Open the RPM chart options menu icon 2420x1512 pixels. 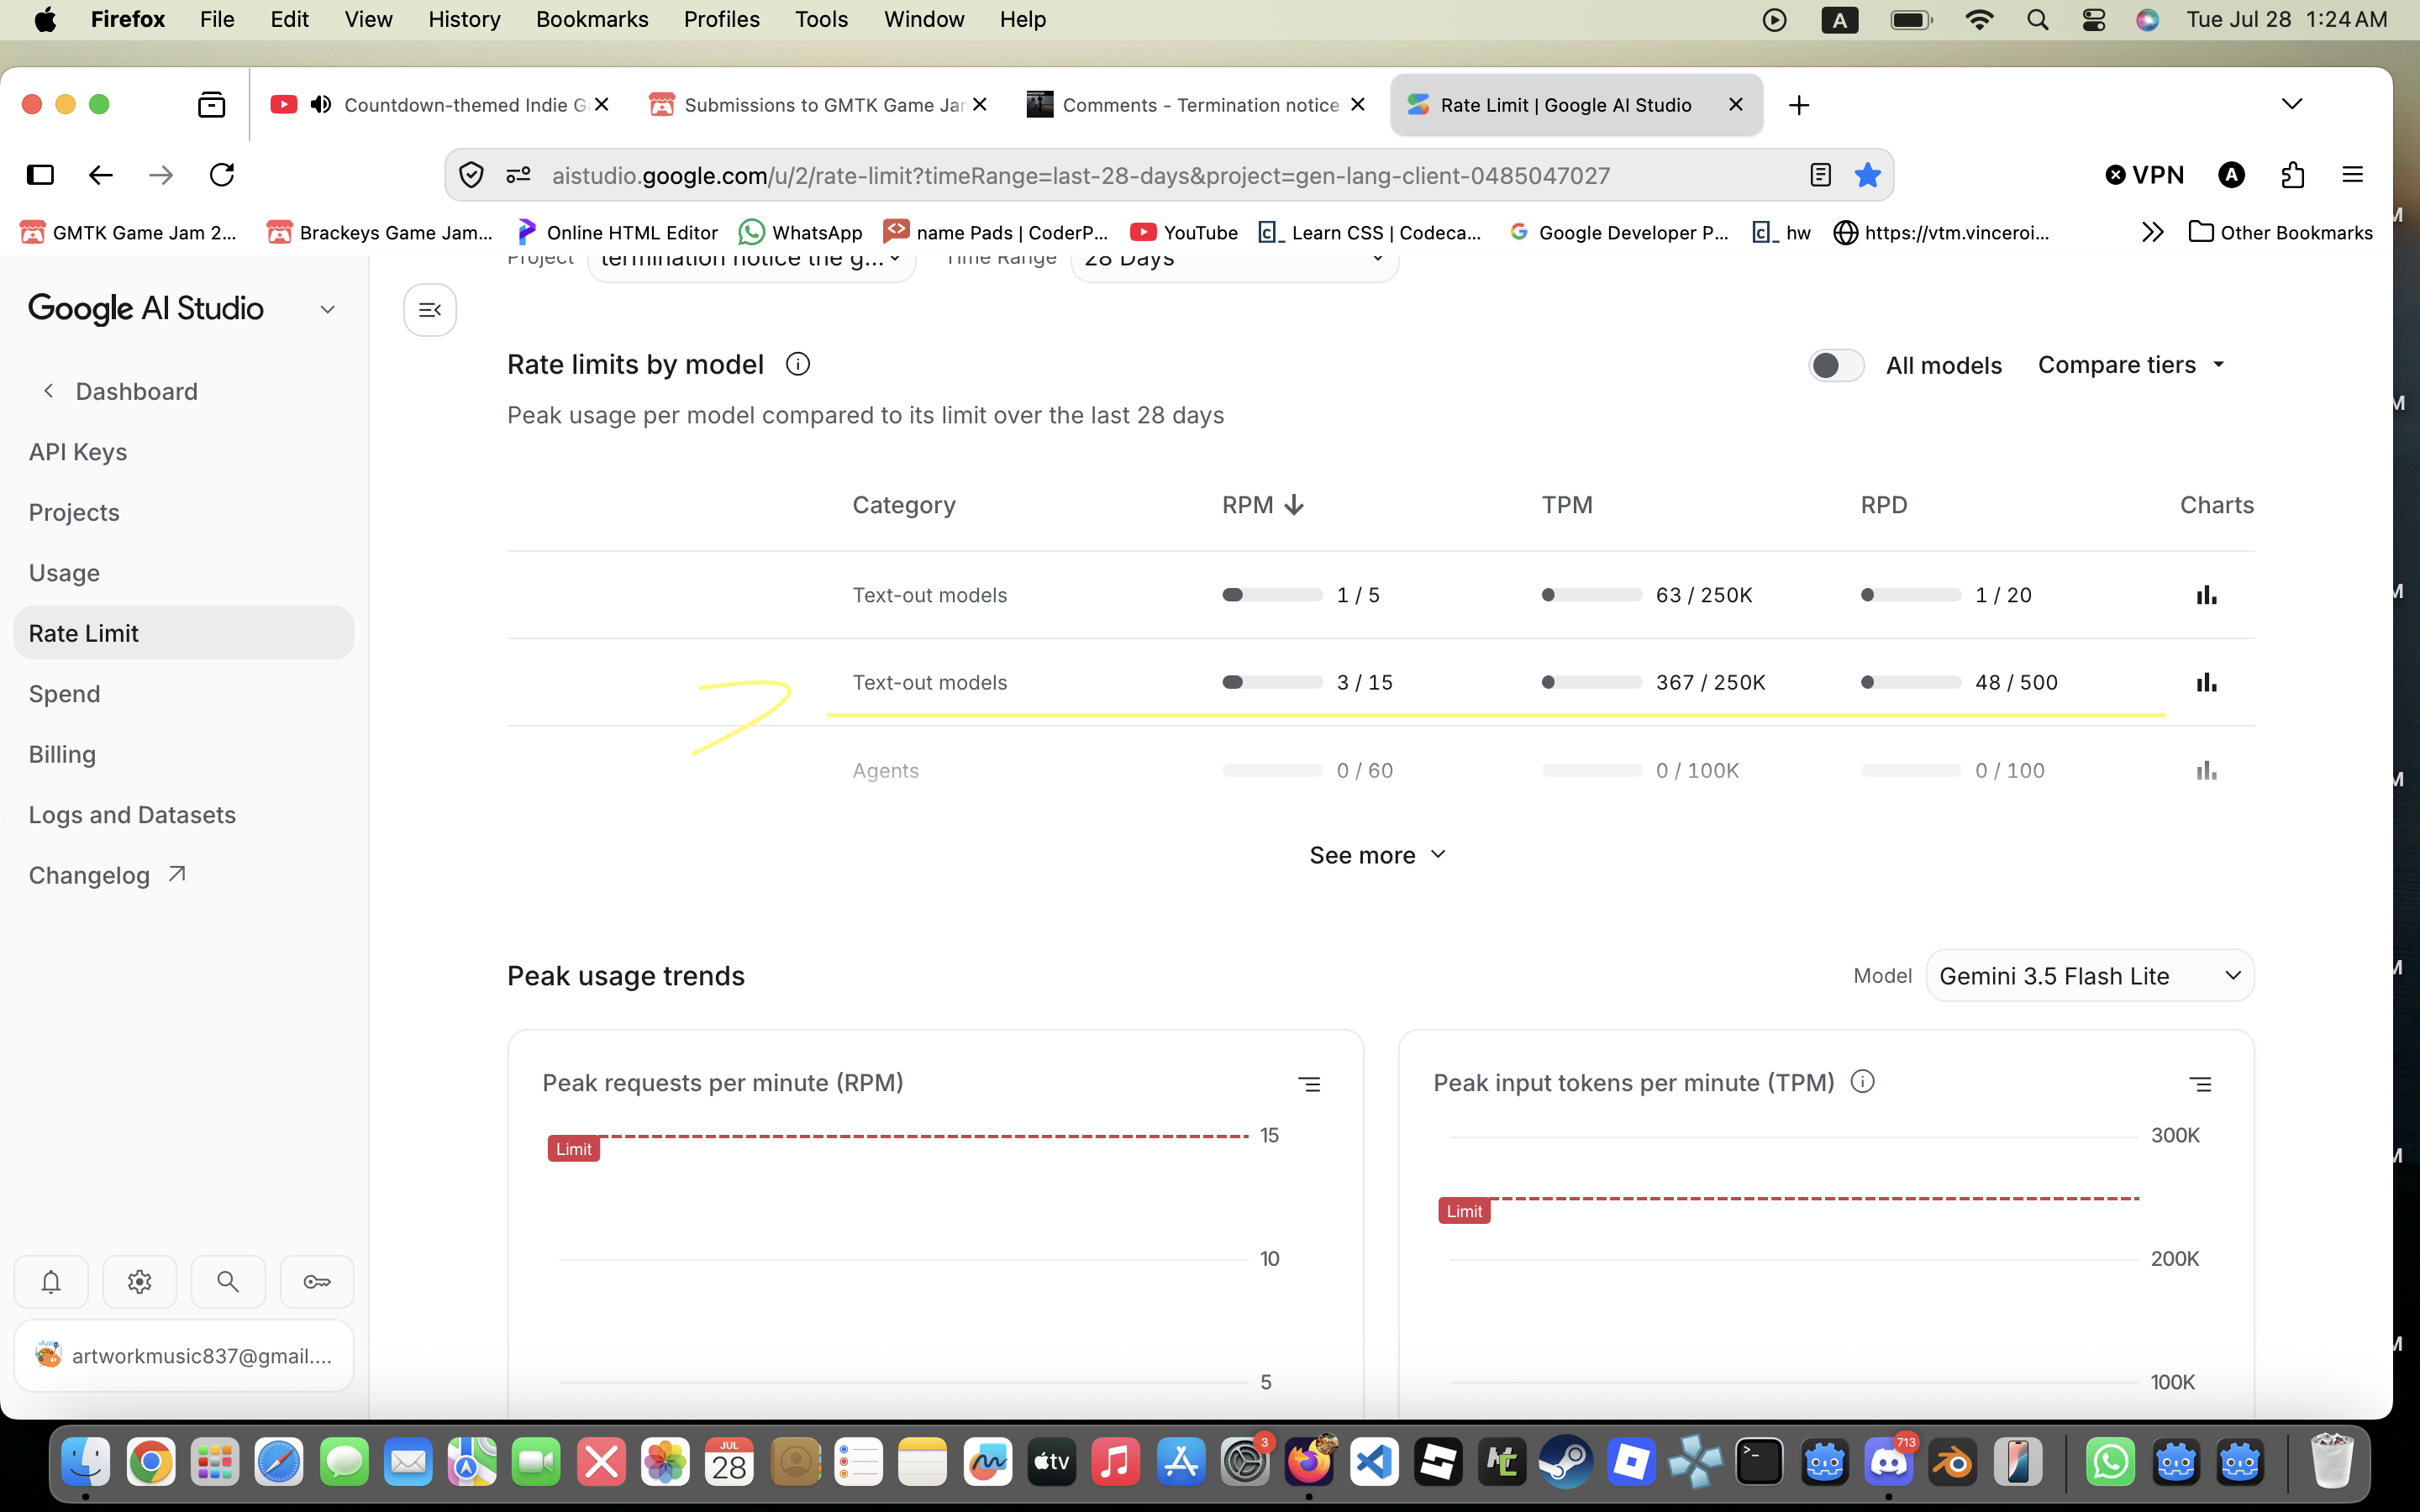[x=1309, y=1084]
